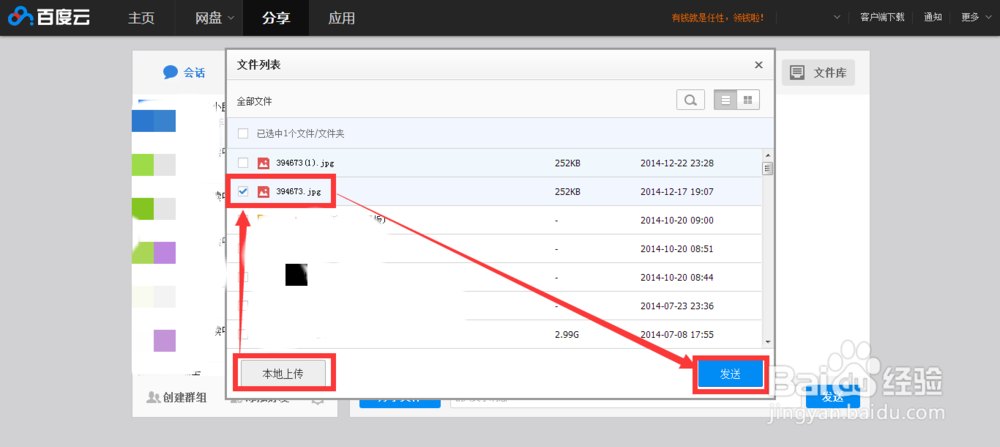Click image icon of 394673.jpg
Viewport: 1000px width, 447px height.
coord(263,191)
